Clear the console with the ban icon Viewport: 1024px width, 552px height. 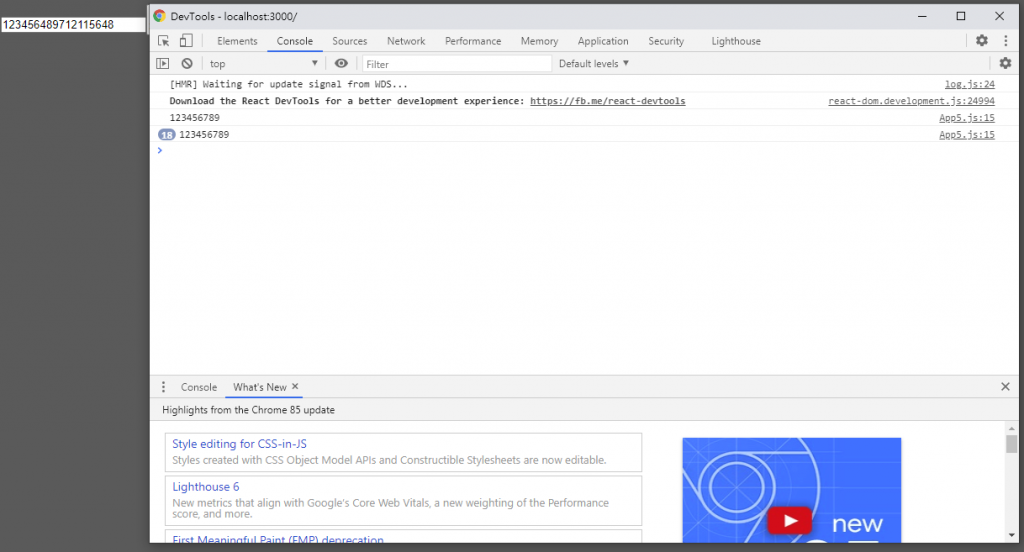187,63
